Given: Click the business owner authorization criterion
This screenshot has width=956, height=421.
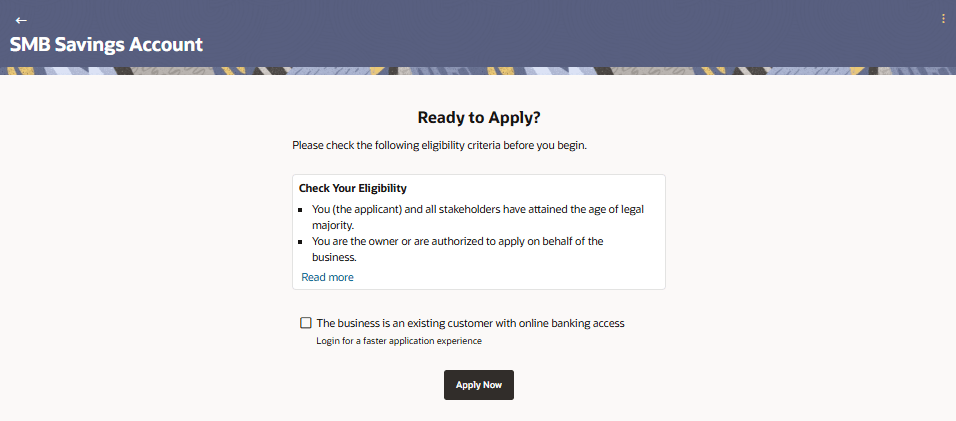Looking at the screenshot, I should tap(457, 241).
